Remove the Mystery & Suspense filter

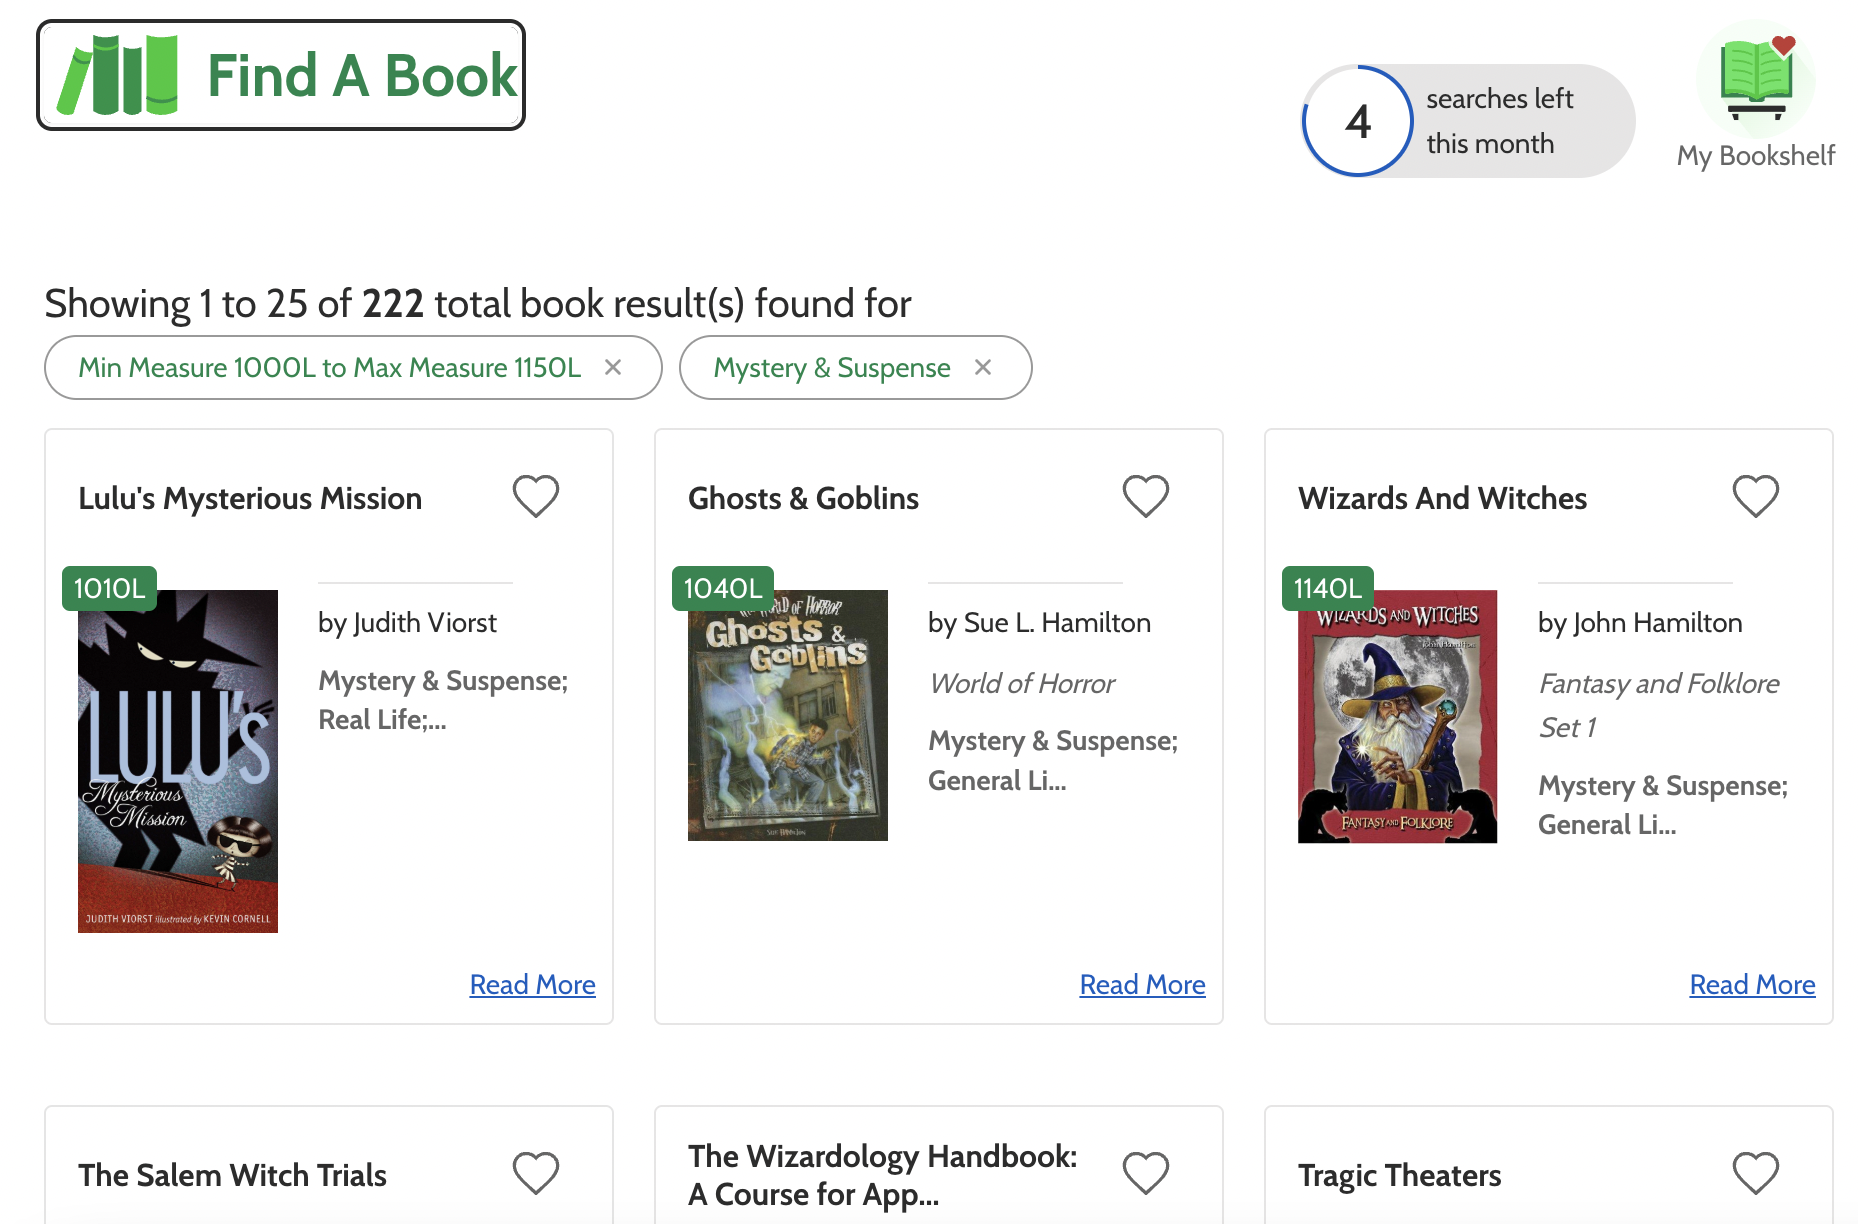point(983,367)
